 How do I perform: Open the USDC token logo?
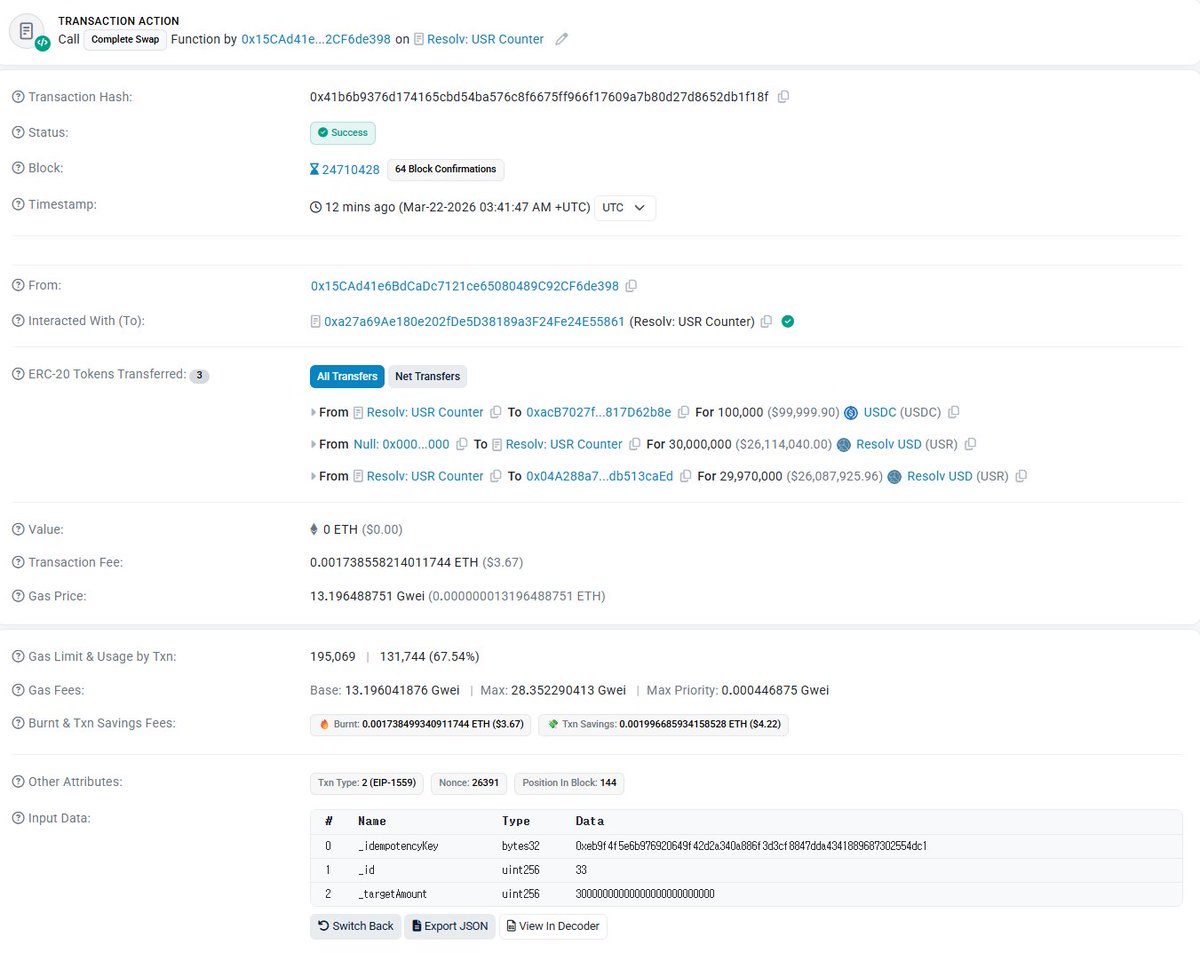[851, 412]
